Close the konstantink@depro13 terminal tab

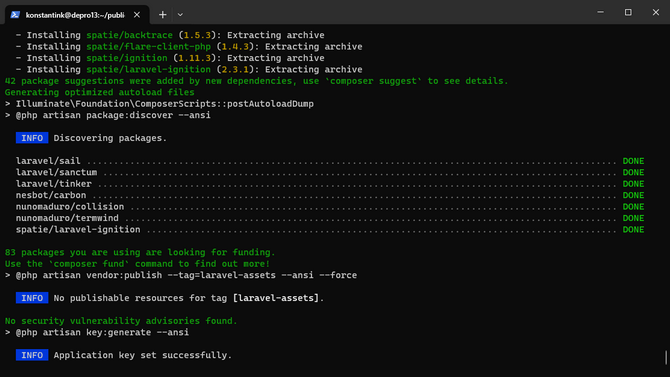click(137, 15)
